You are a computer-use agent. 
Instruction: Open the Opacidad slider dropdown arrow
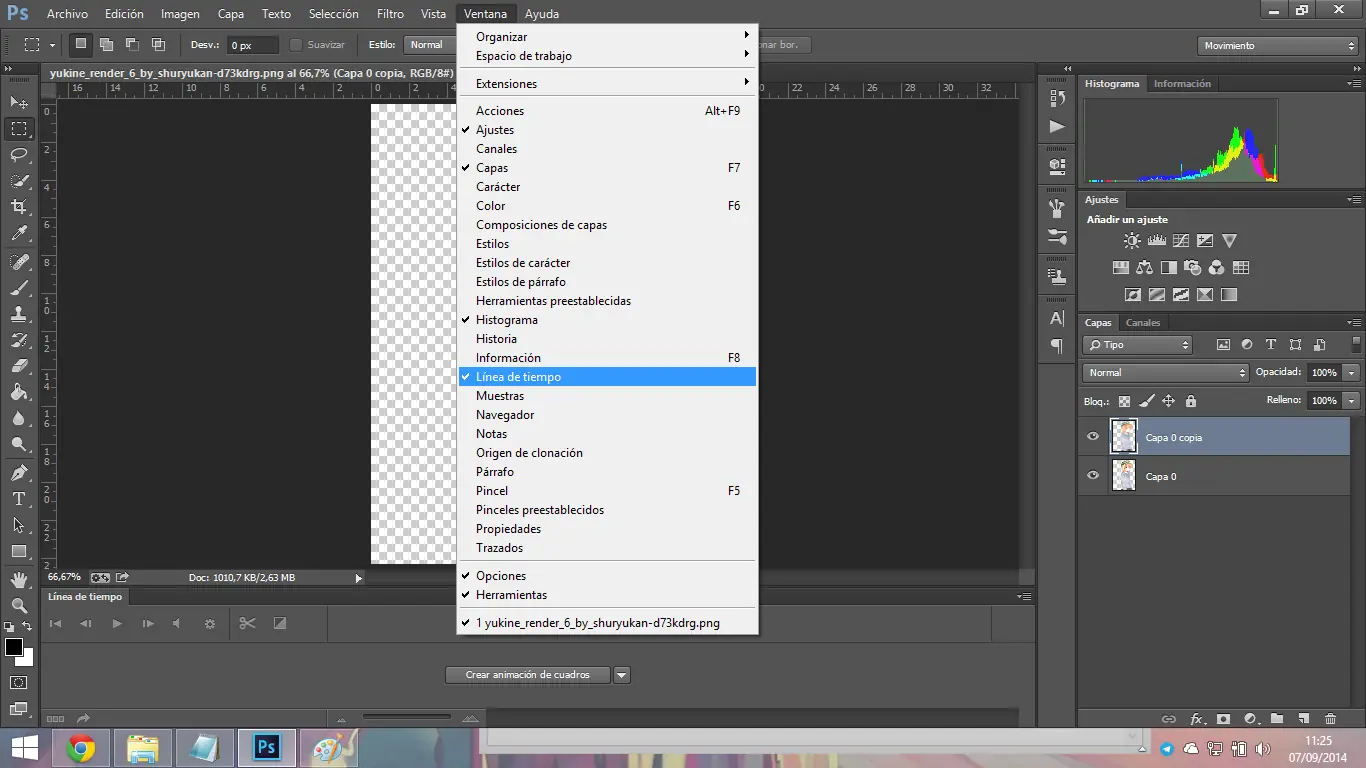1352,373
